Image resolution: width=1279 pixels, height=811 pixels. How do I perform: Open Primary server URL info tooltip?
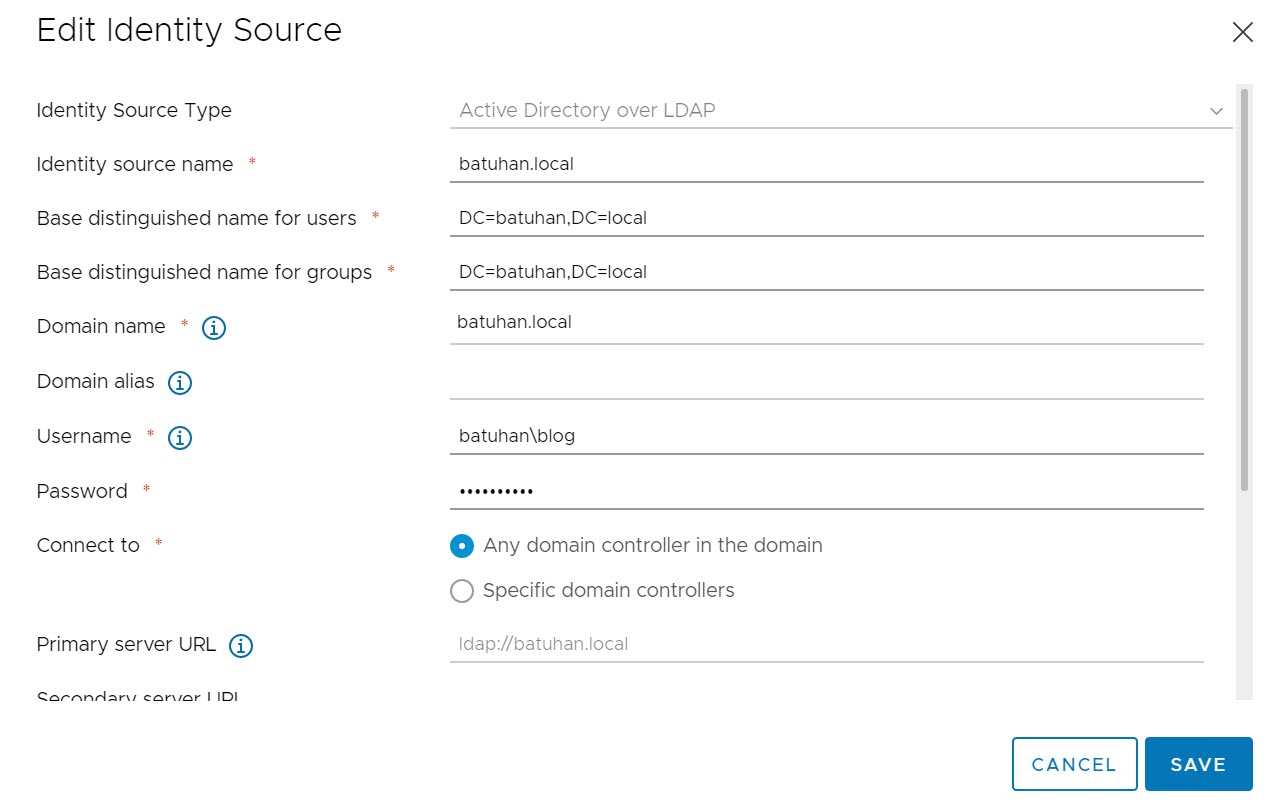241,646
